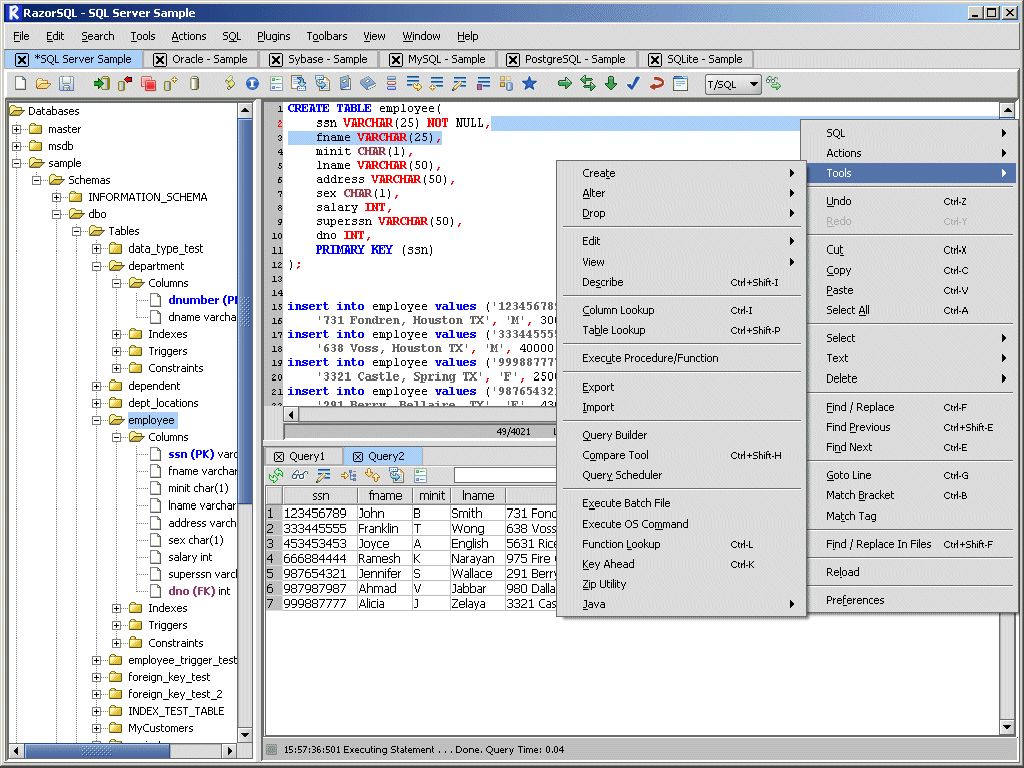Click the eyeglasses icon in results toolbar
The height and width of the screenshot is (768, 1024).
tap(299, 475)
